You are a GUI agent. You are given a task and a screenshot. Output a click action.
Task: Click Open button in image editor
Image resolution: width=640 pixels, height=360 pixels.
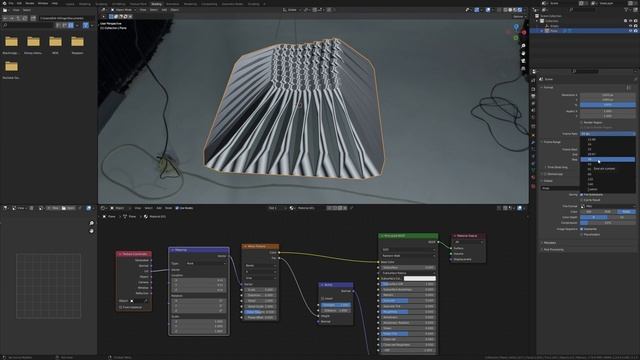[69, 208]
